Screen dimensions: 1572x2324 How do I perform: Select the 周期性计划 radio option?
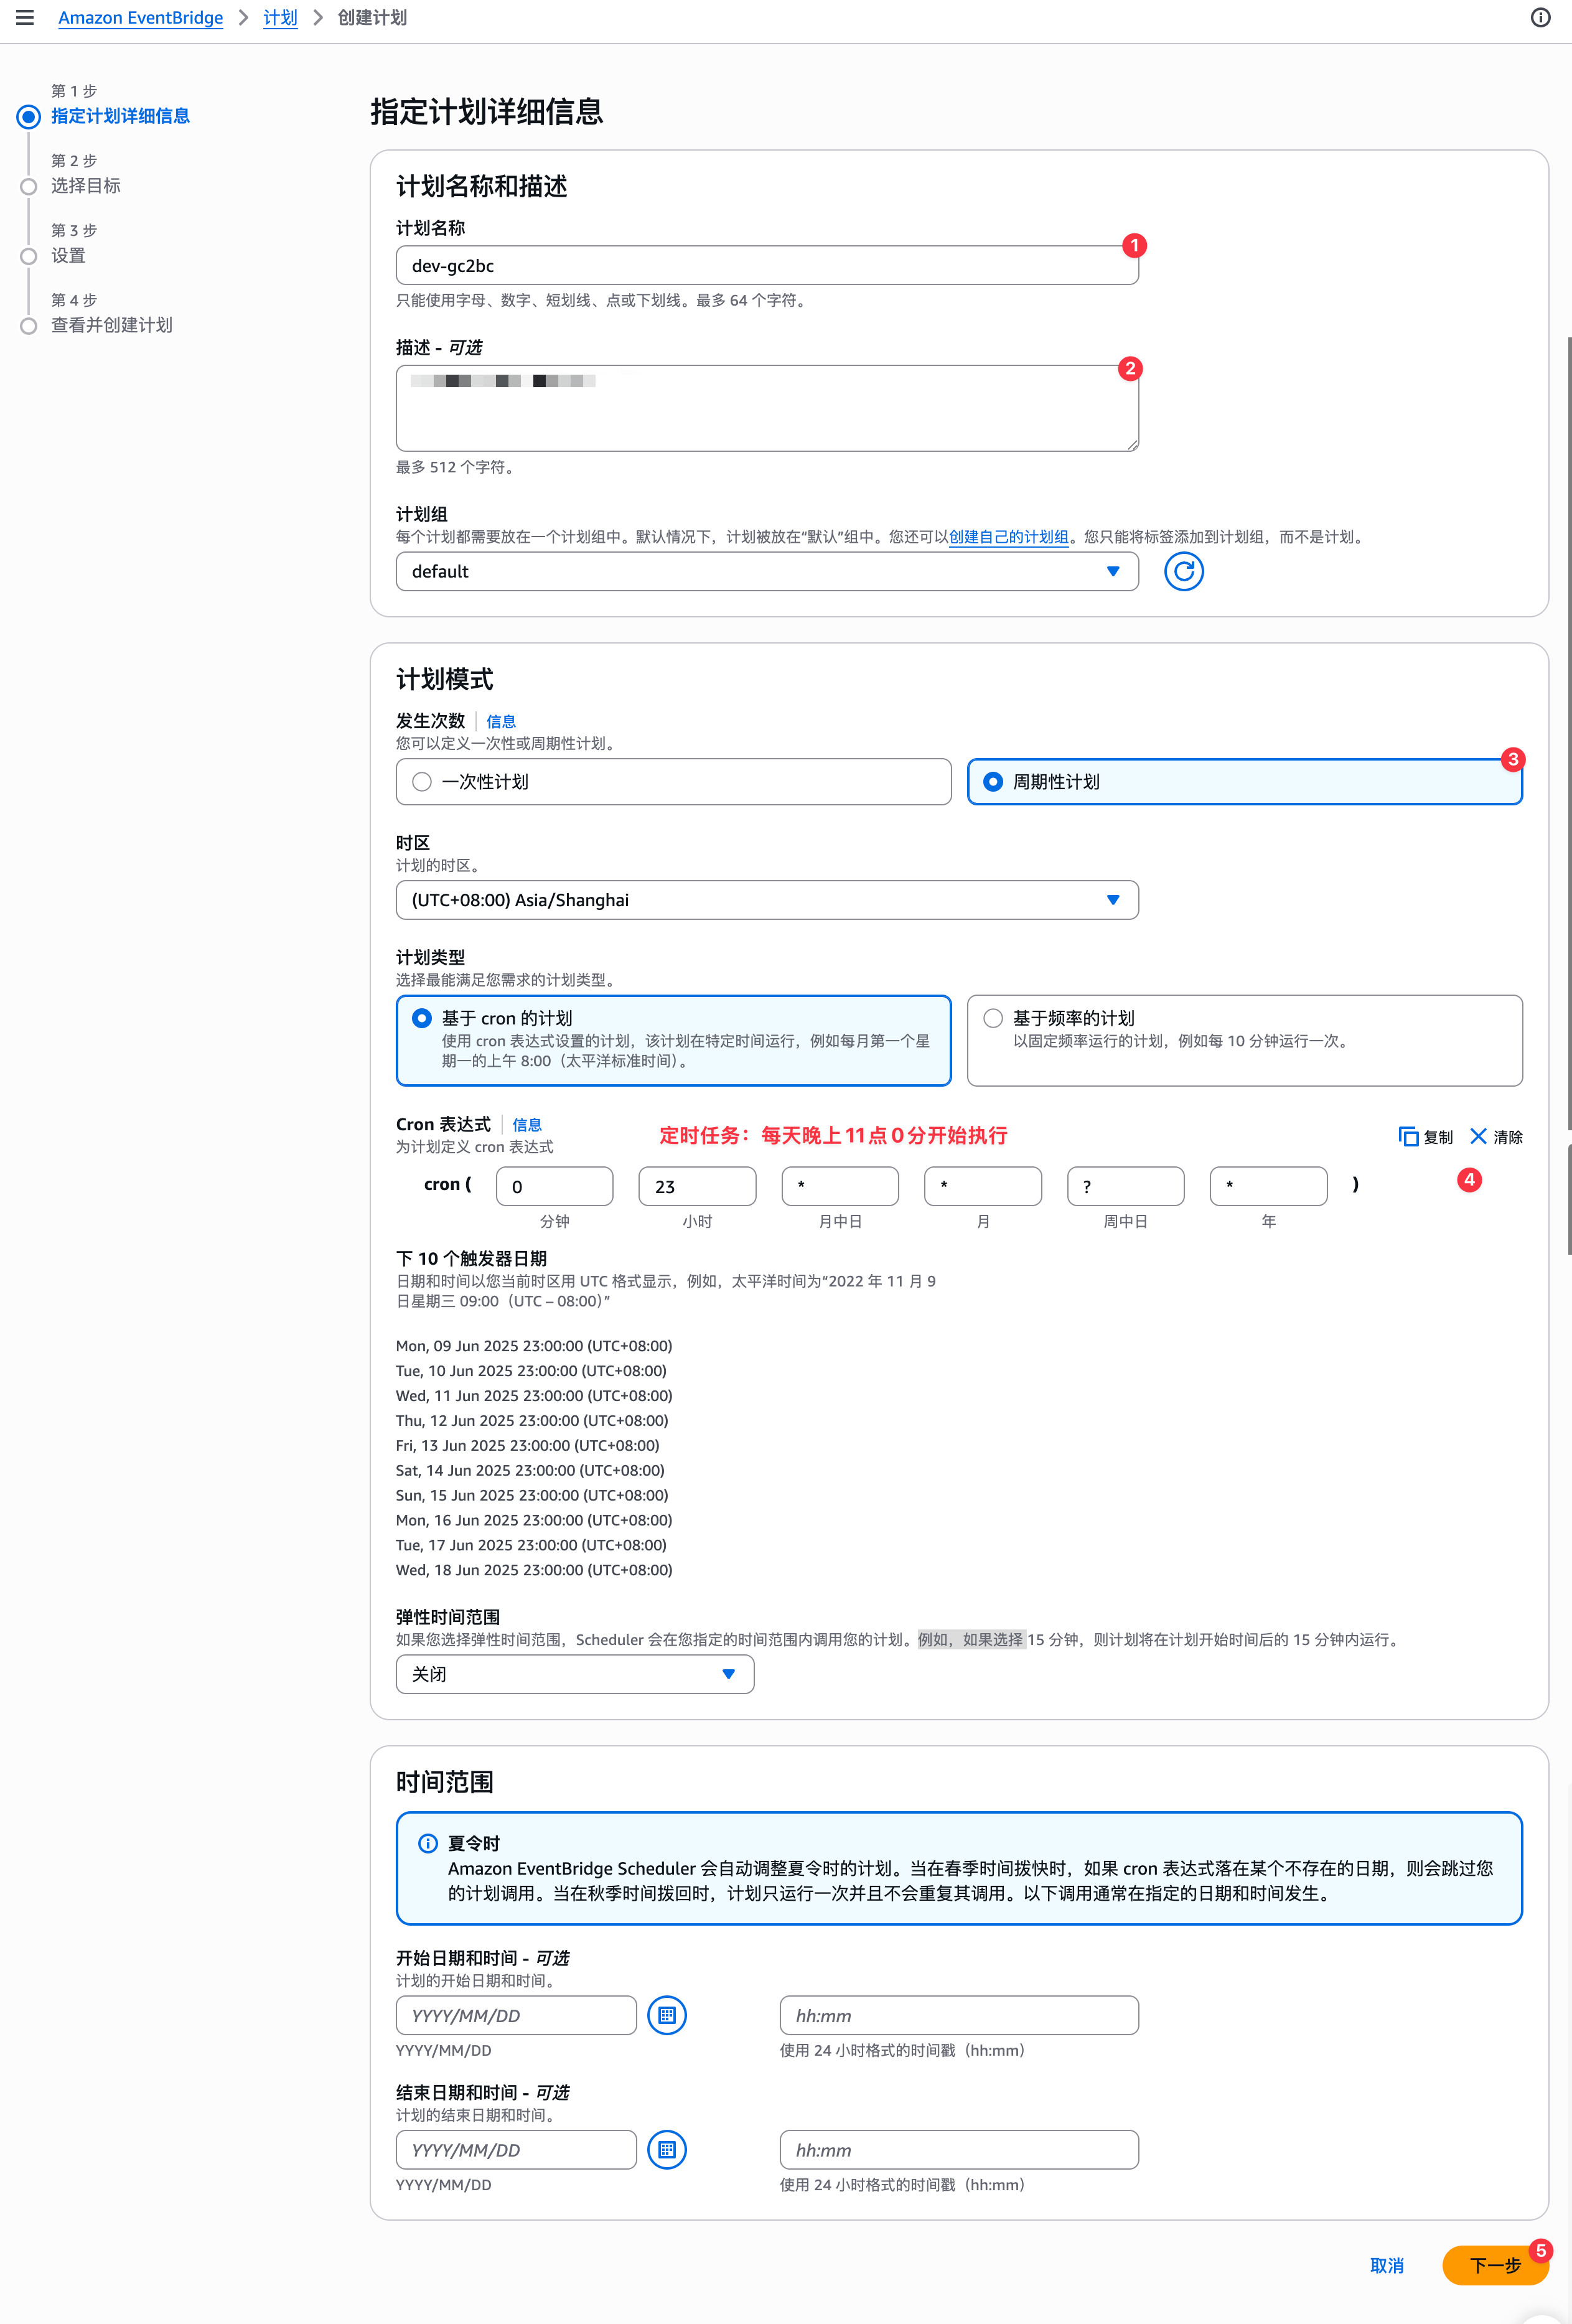click(993, 782)
